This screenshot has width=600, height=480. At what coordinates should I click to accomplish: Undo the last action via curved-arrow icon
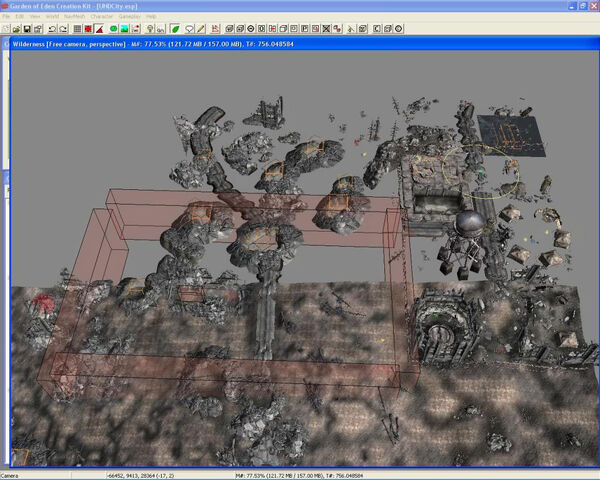(52, 29)
